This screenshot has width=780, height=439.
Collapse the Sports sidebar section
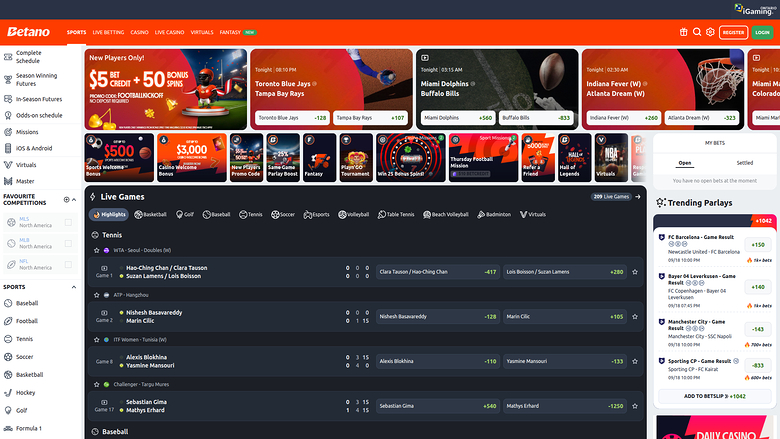point(74,287)
